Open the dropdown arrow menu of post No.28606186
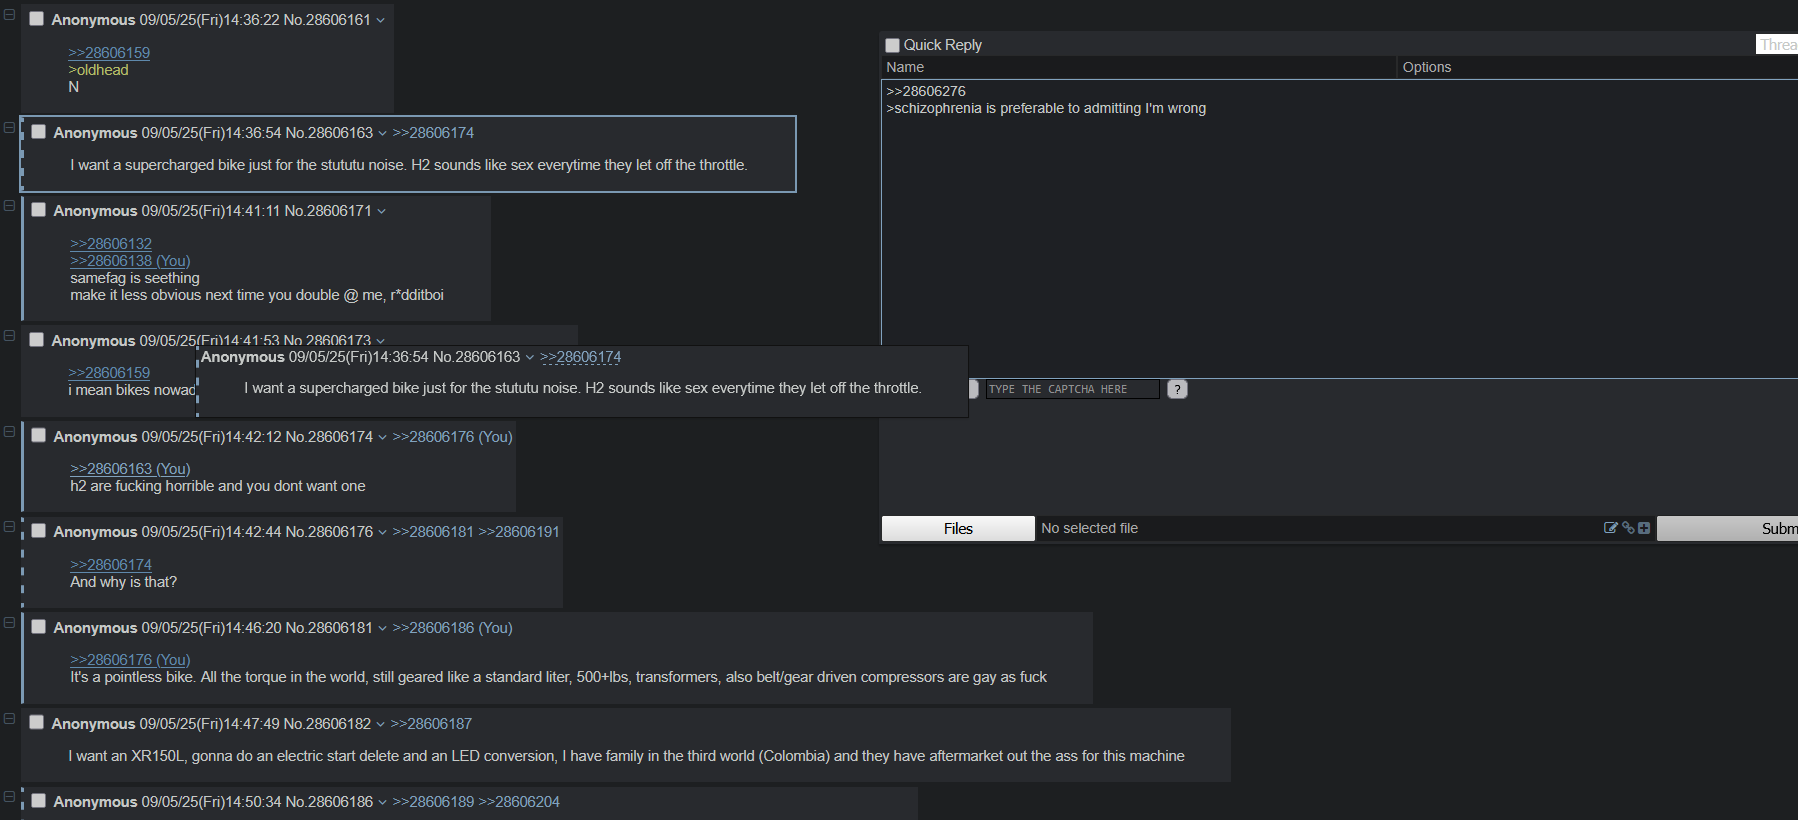The height and width of the screenshot is (820, 1798). point(382,802)
